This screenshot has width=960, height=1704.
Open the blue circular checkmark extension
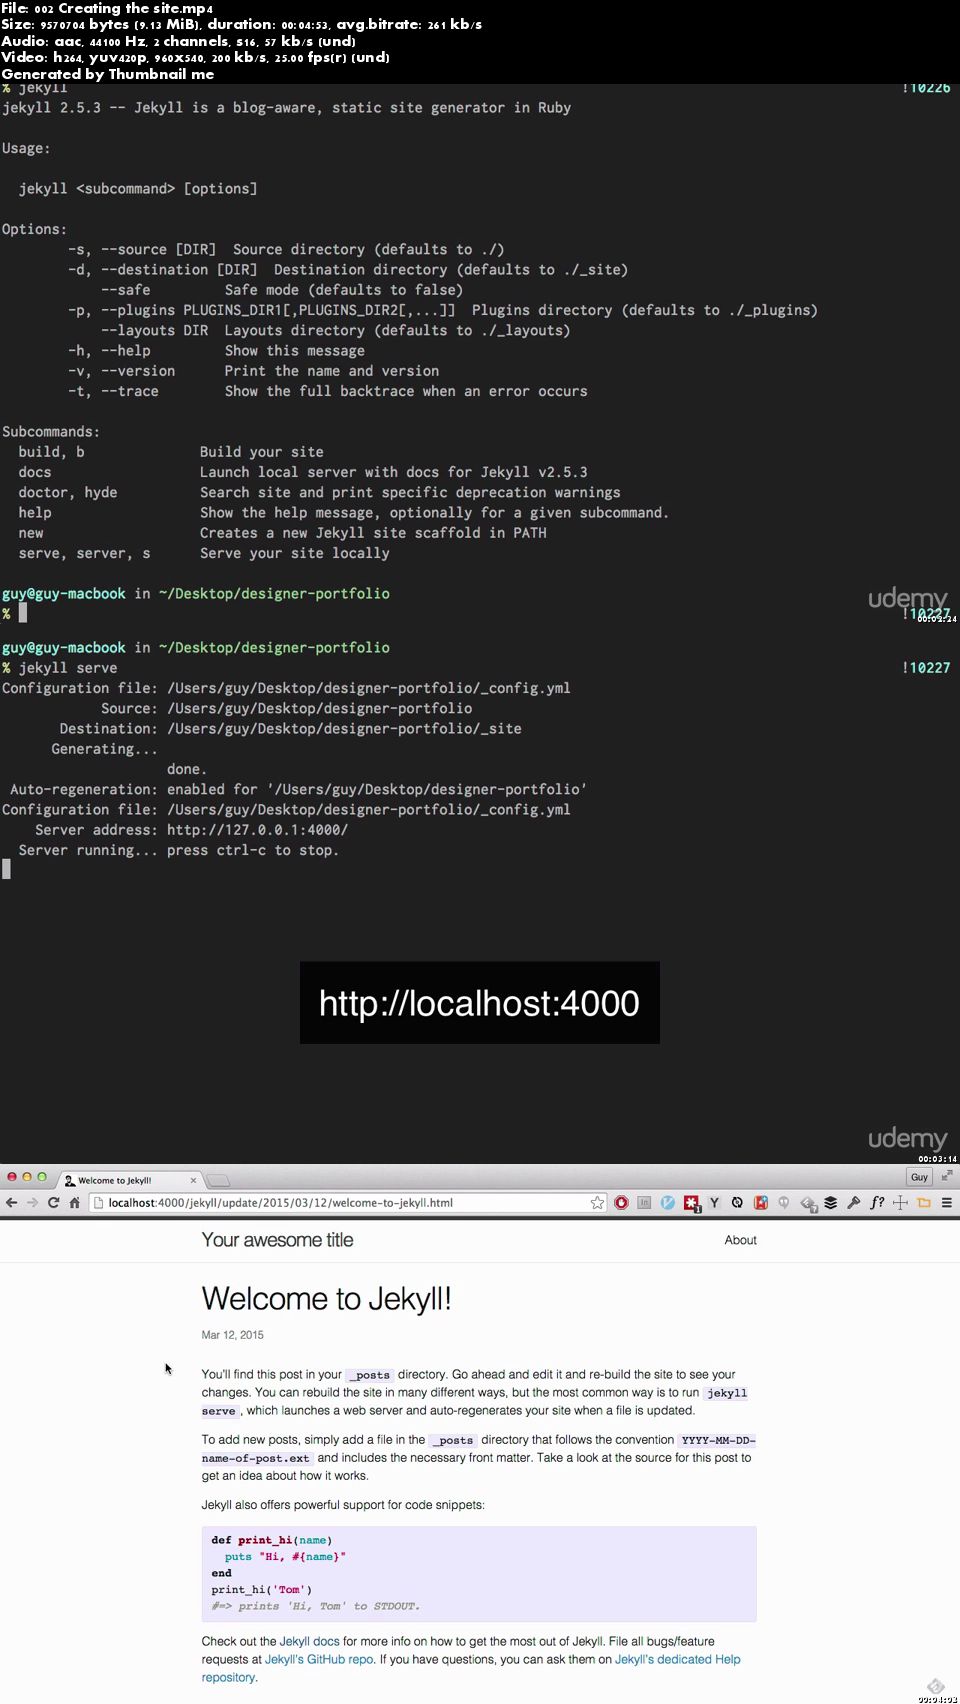667,1203
